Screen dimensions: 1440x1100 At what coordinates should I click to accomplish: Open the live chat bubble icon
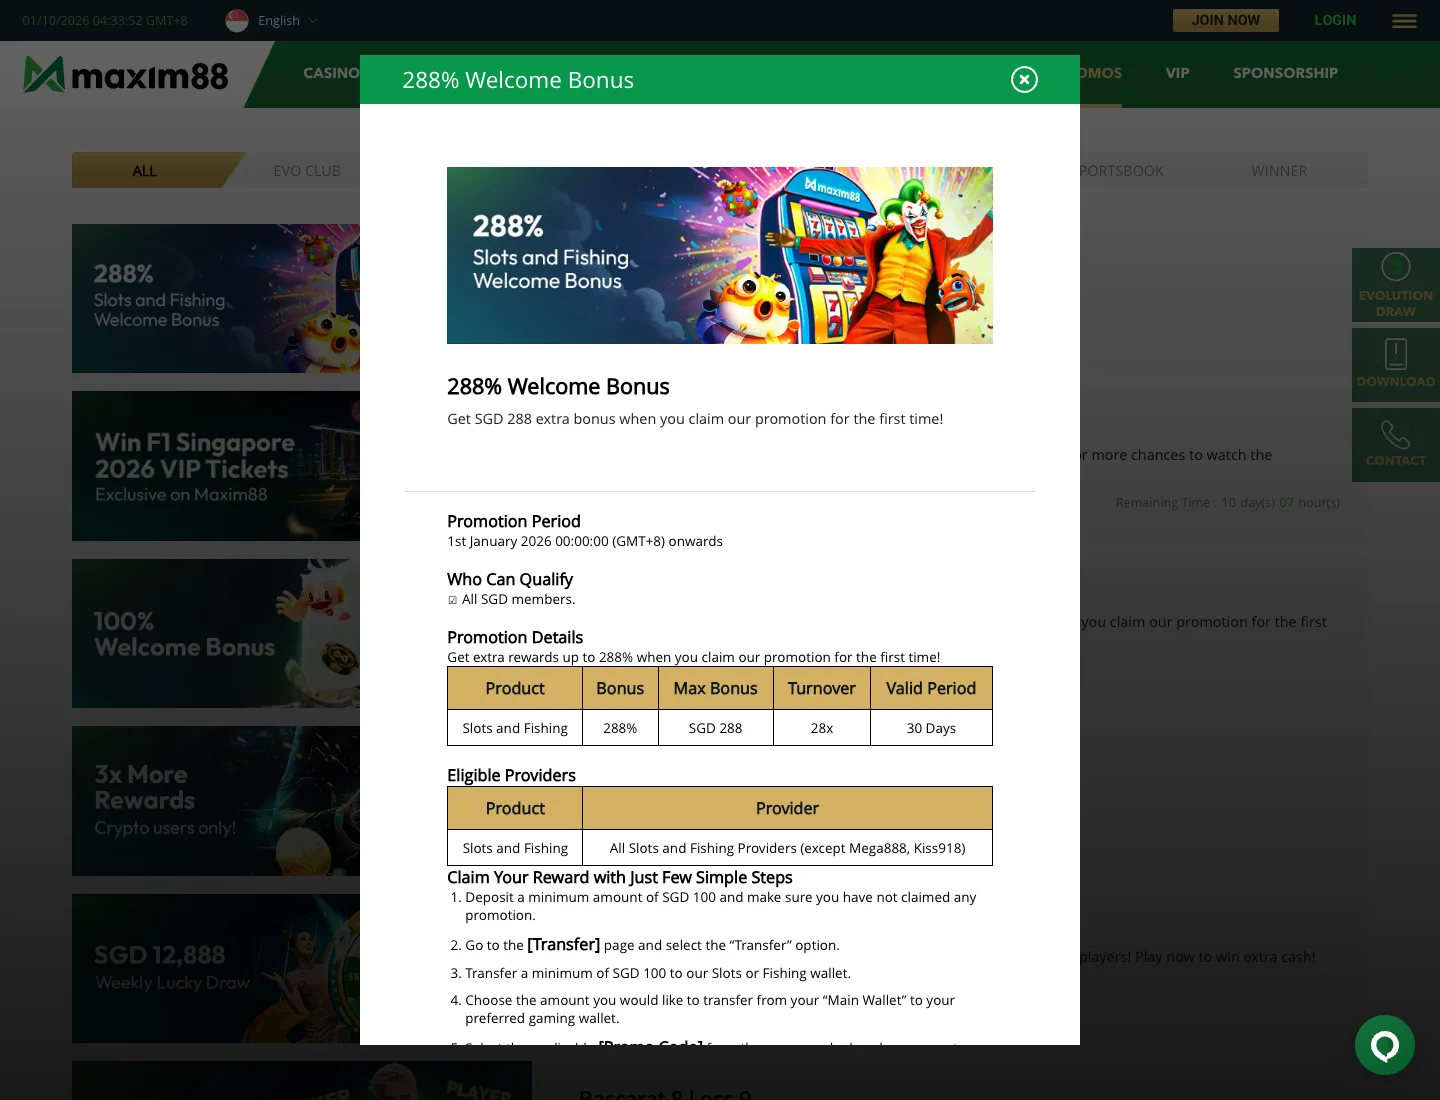coord(1385,1046)
